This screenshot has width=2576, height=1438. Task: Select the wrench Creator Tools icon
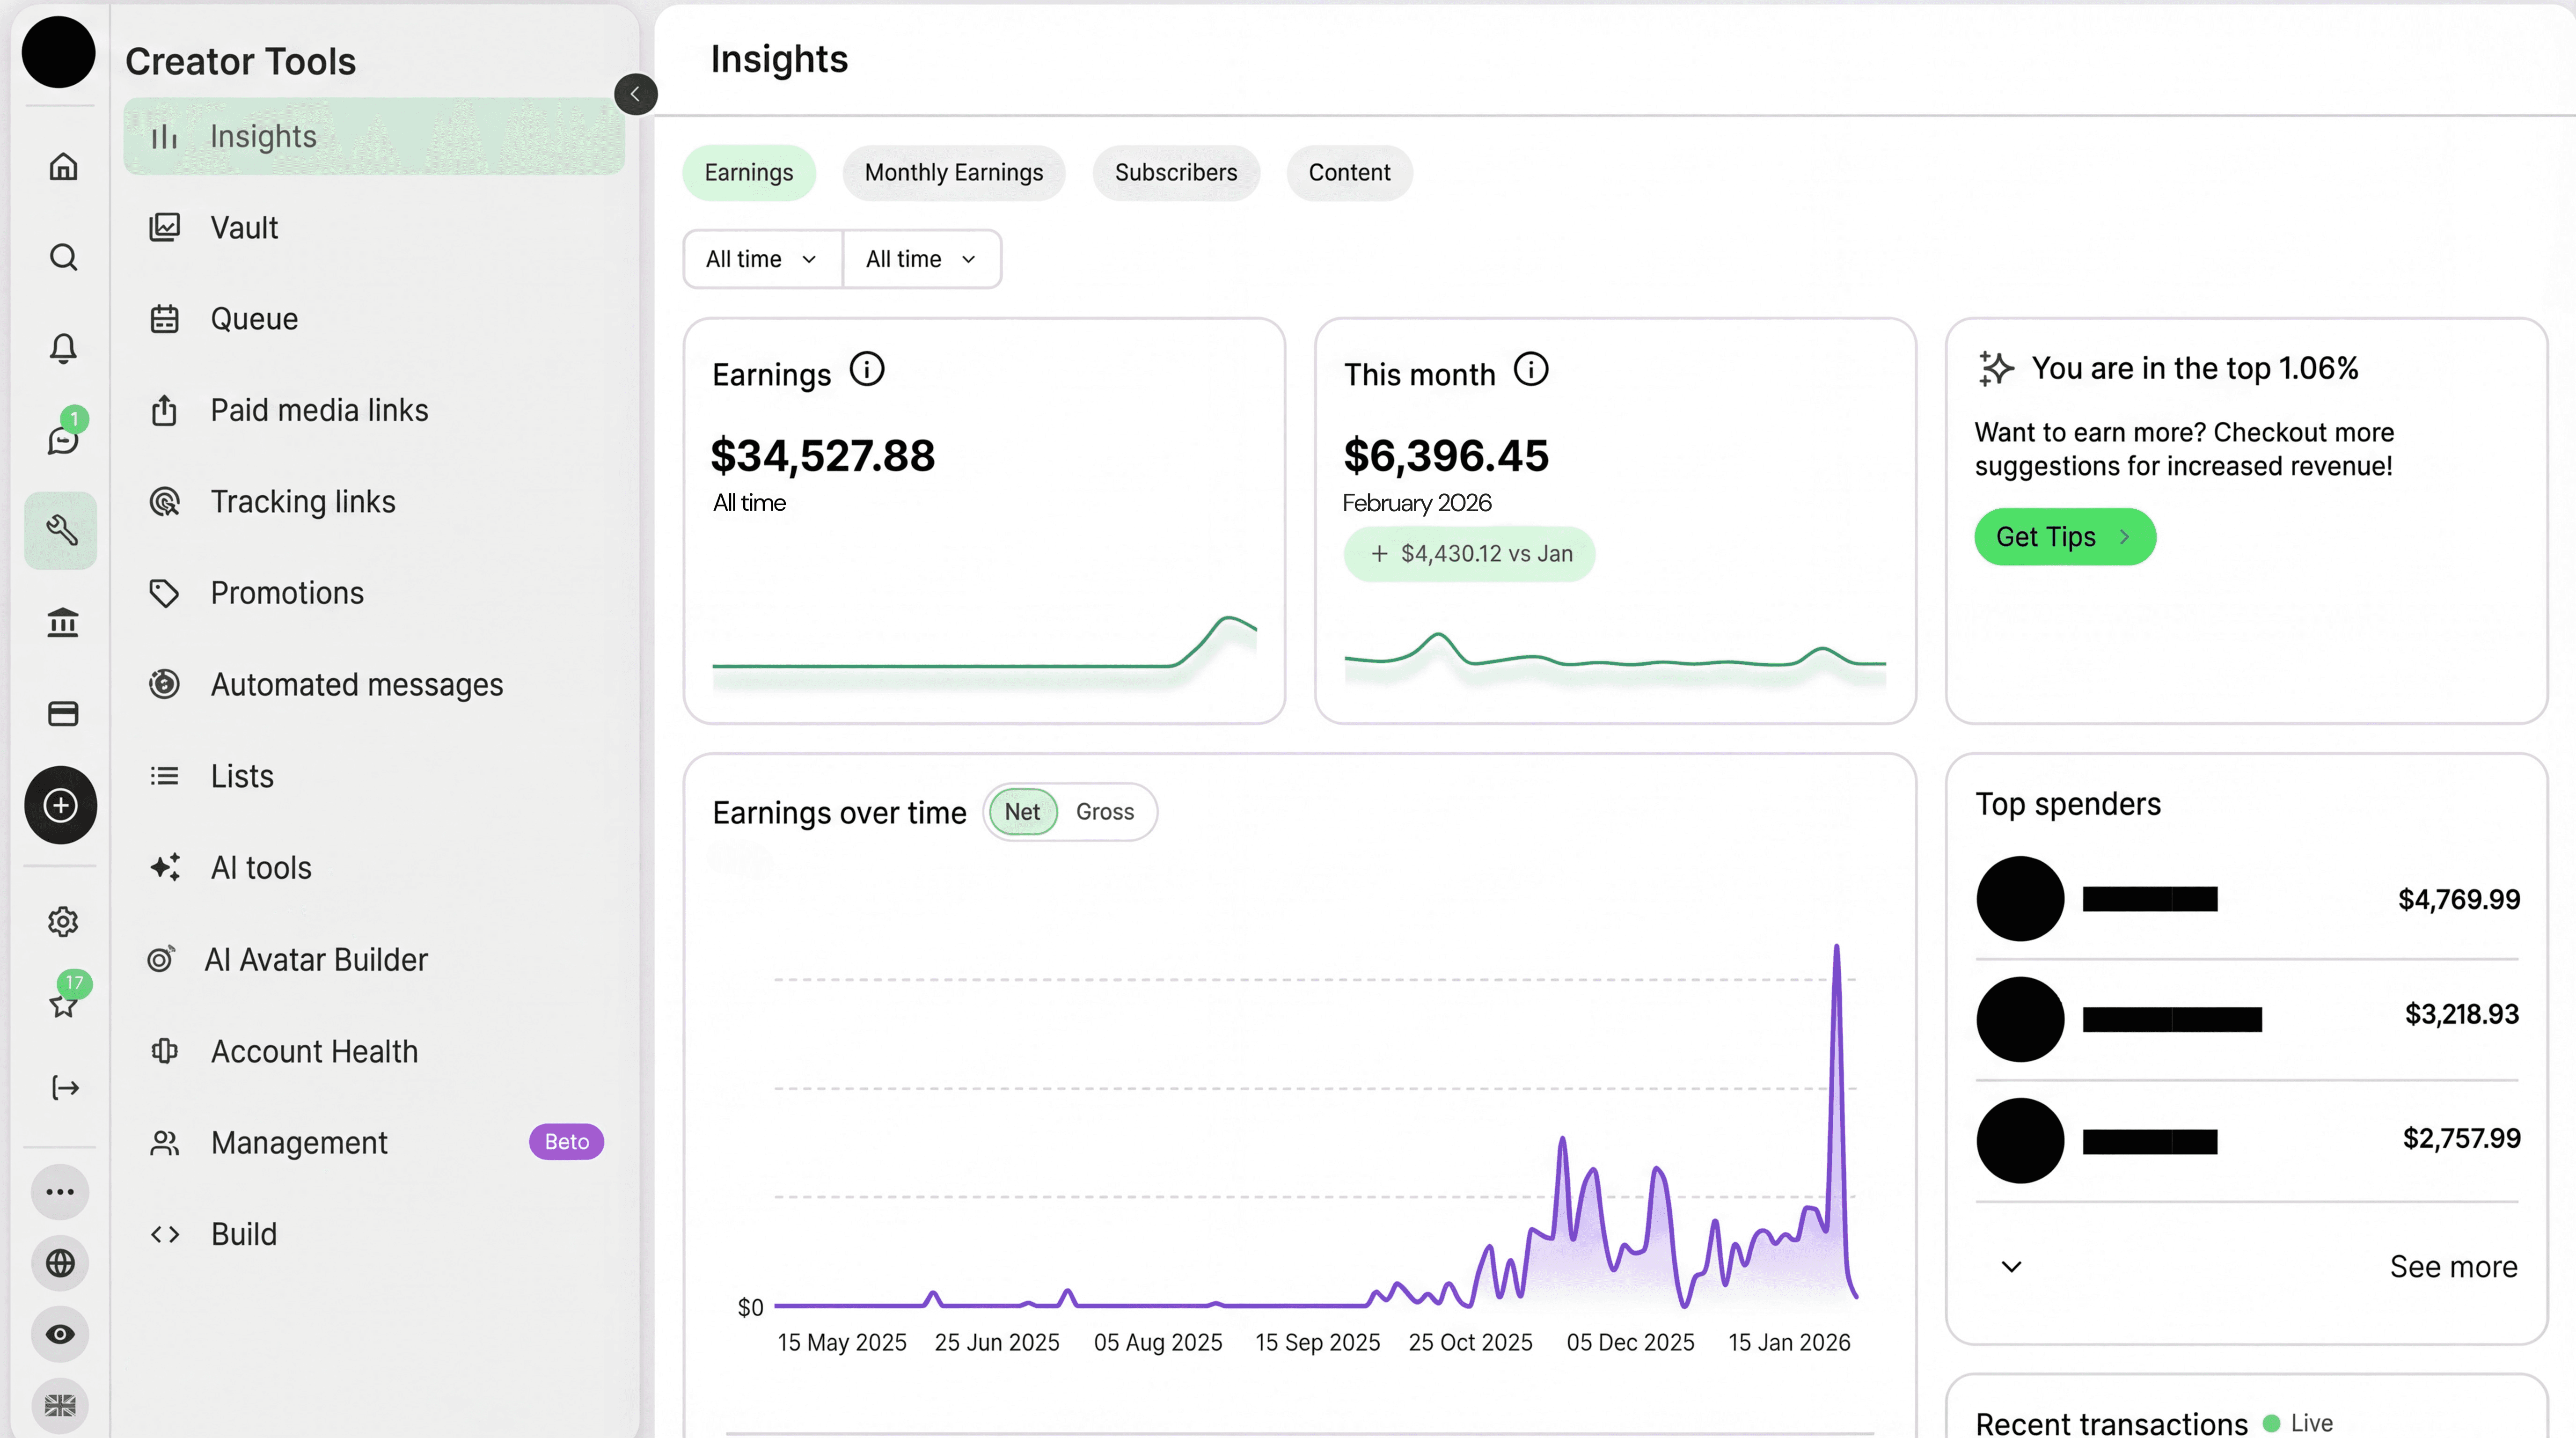point(62,530)
